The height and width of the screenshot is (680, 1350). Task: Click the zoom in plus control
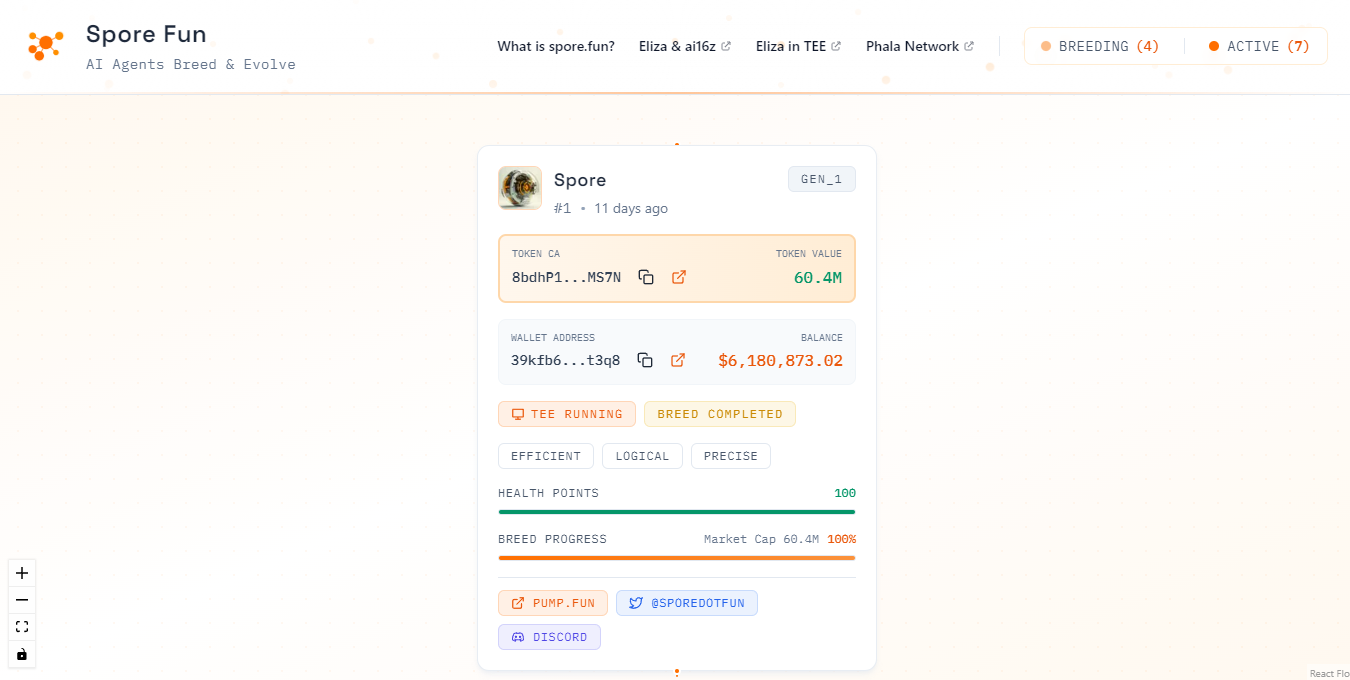pos(21,572)
